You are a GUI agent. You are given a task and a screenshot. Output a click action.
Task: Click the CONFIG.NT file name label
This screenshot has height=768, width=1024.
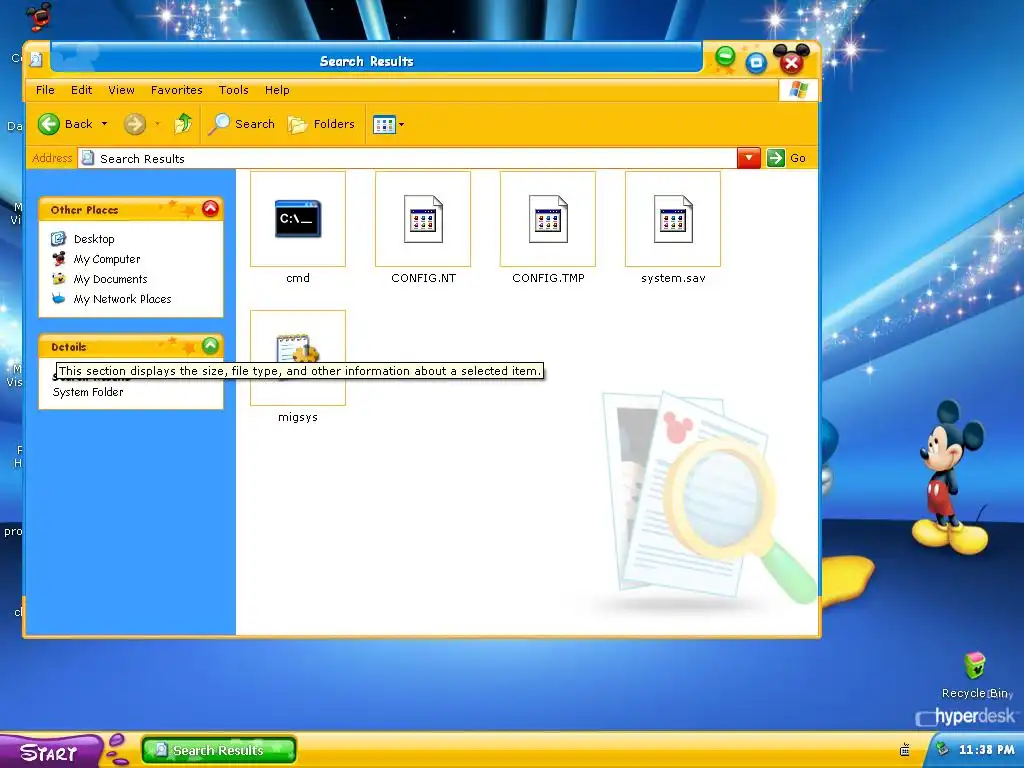coord(423,278)
